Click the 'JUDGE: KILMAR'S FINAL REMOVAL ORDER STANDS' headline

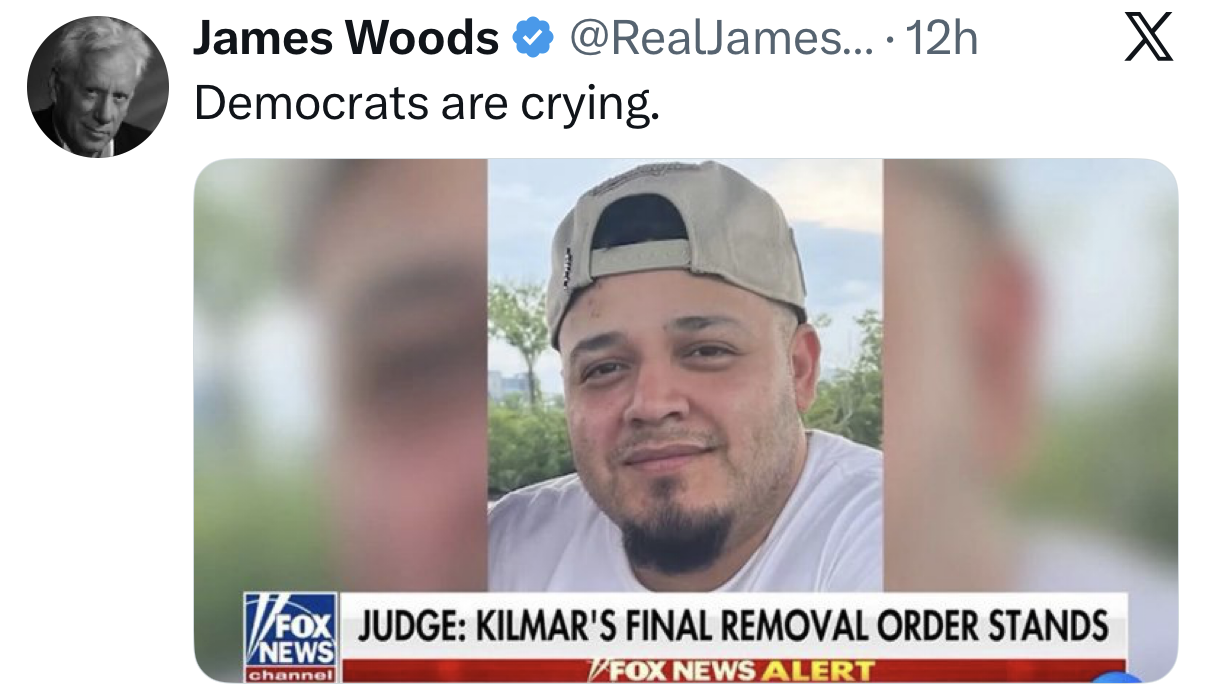click(733, 626)
